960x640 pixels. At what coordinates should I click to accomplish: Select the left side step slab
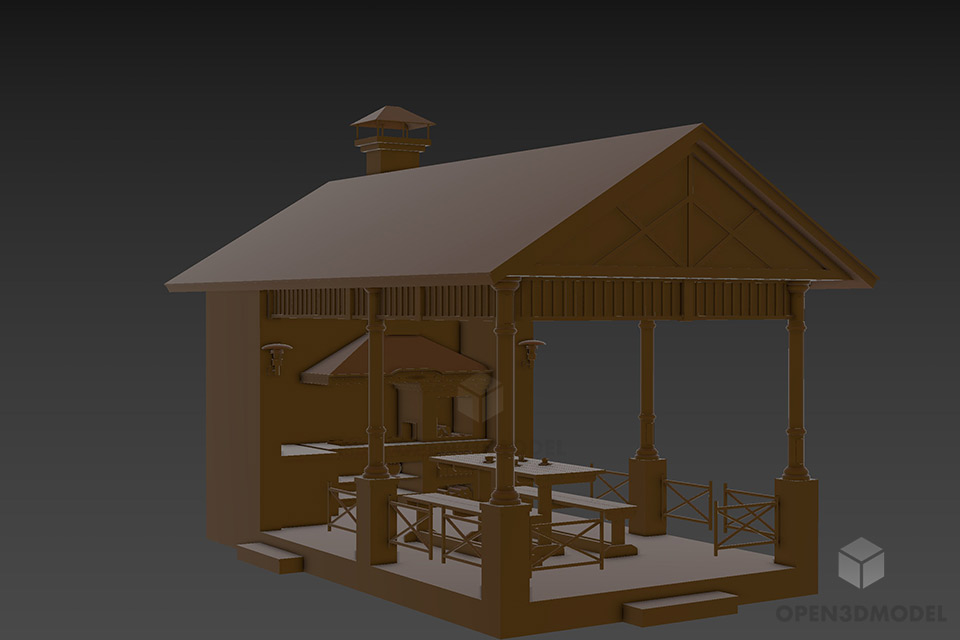click(269, 557)
